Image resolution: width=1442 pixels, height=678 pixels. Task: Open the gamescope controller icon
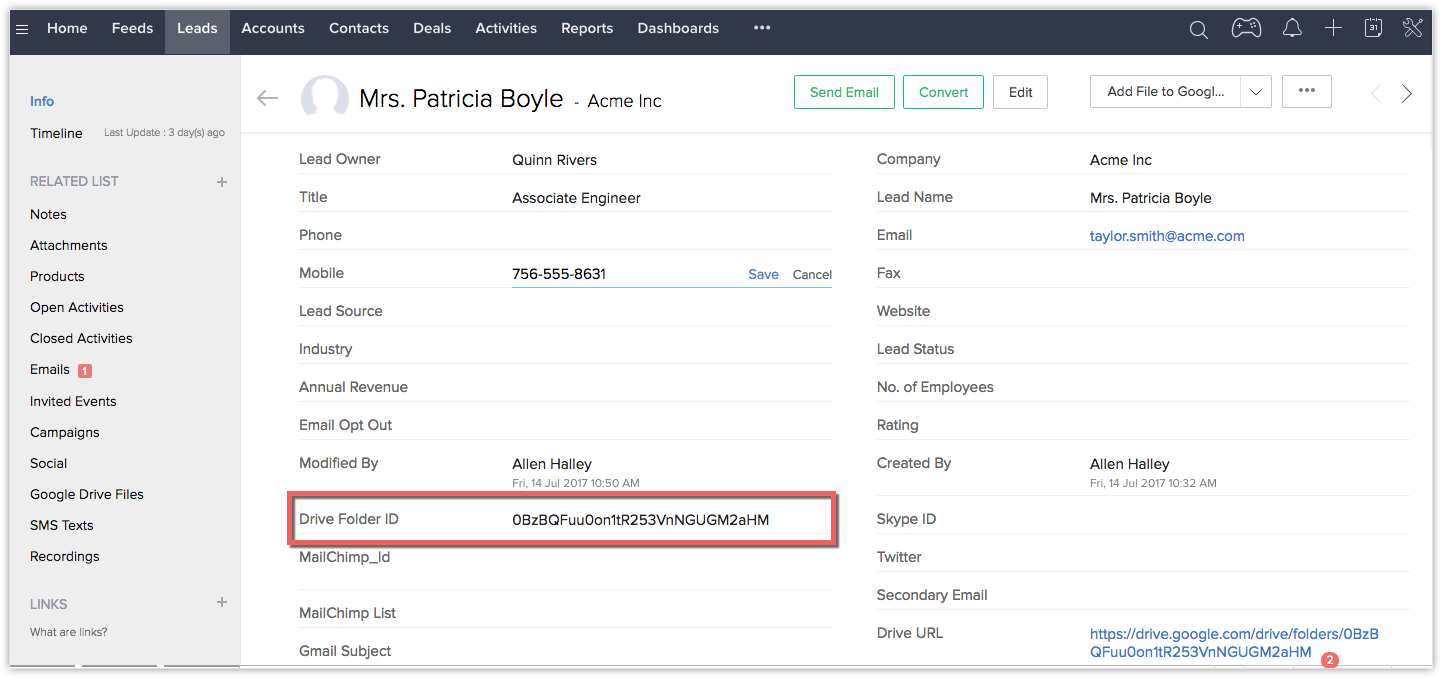(x=1246, y=28)
